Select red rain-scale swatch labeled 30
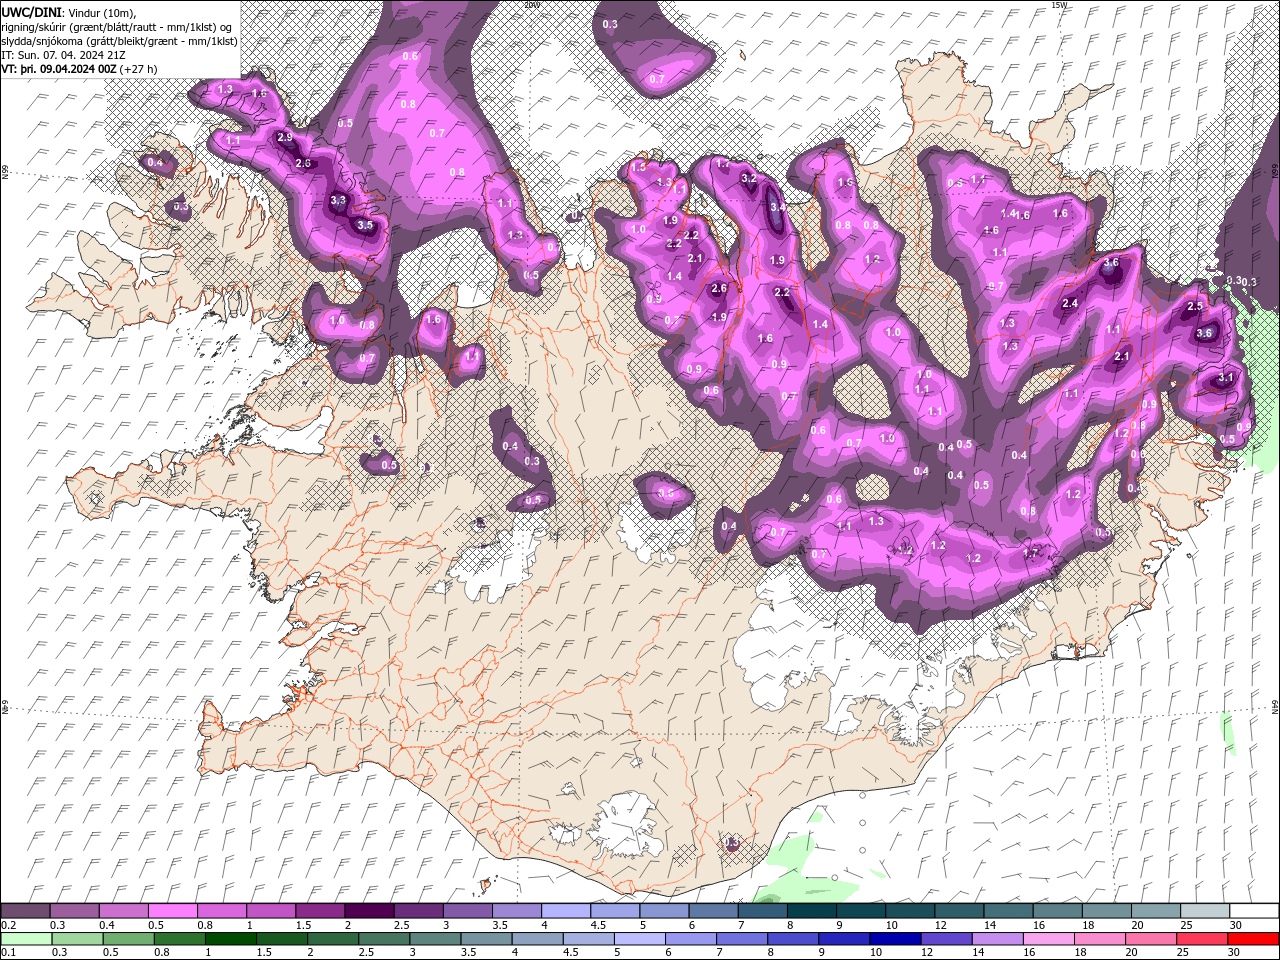 [x=1253, y=939]
